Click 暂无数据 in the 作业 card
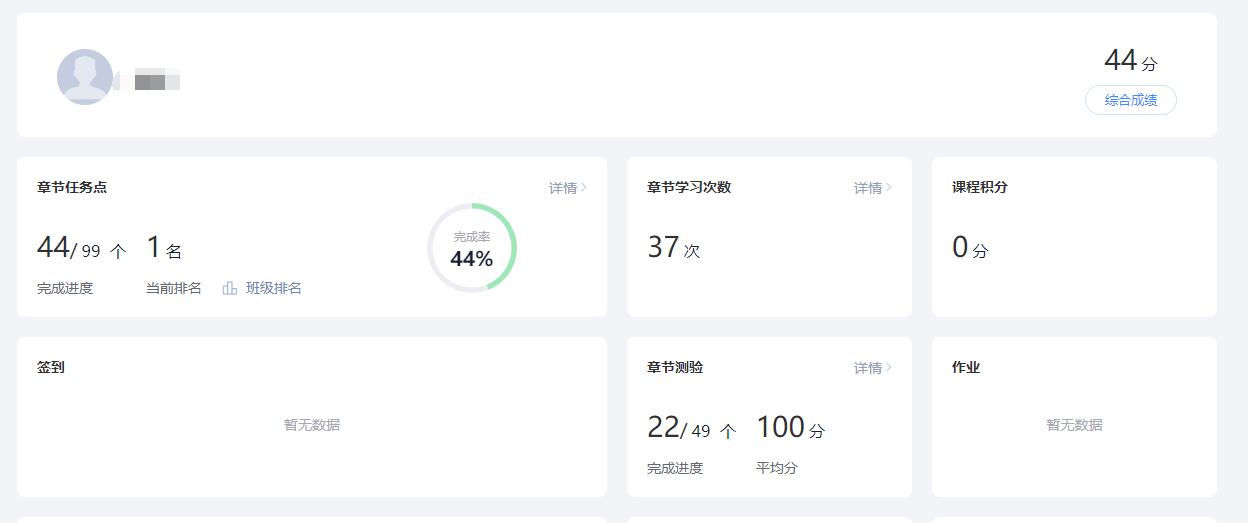 1074,425
